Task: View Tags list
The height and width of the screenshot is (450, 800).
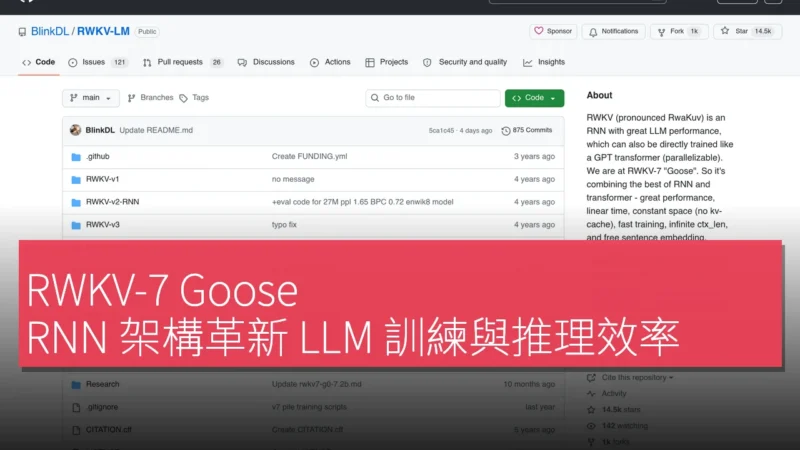Action: tap(194, 98)
